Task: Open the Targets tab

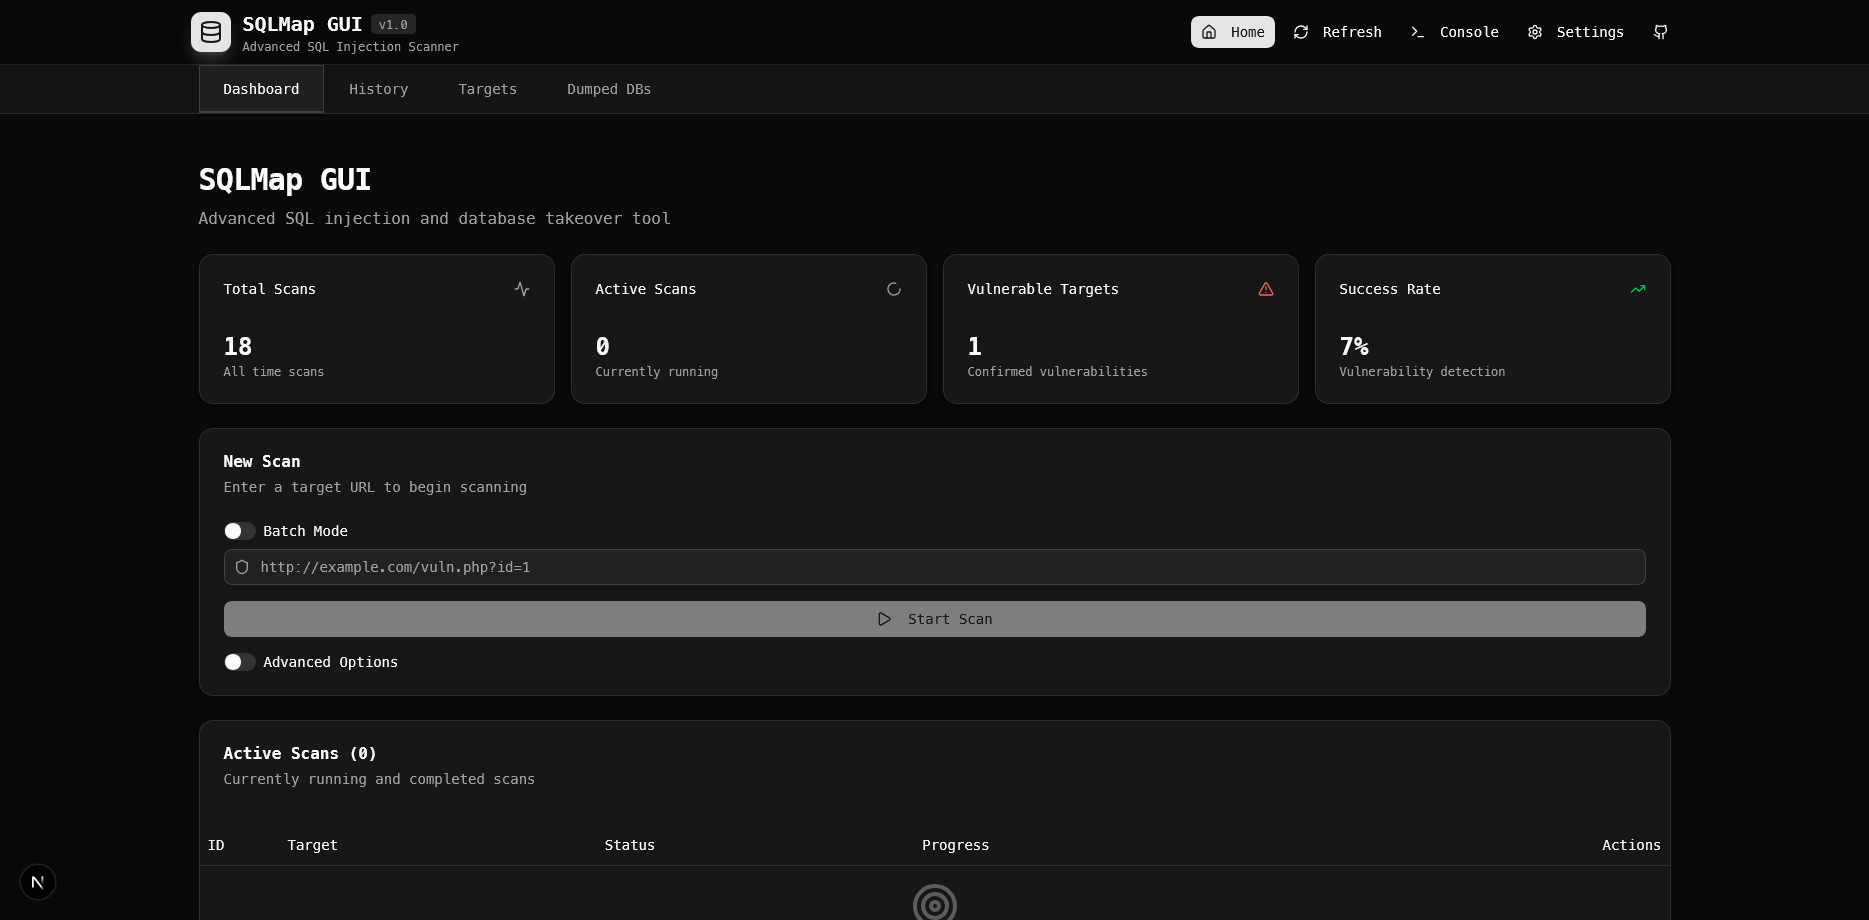Action: pos(487,89)
